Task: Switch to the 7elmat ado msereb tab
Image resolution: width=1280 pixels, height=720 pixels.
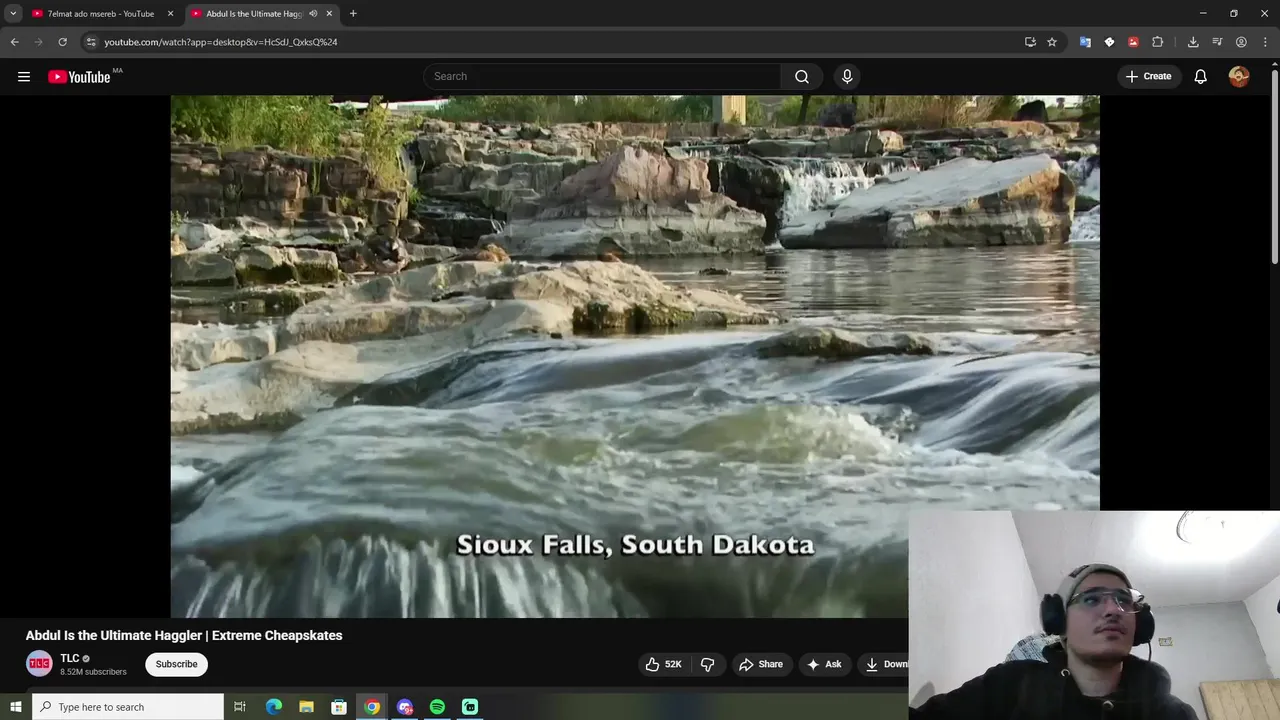Action: 100,14
